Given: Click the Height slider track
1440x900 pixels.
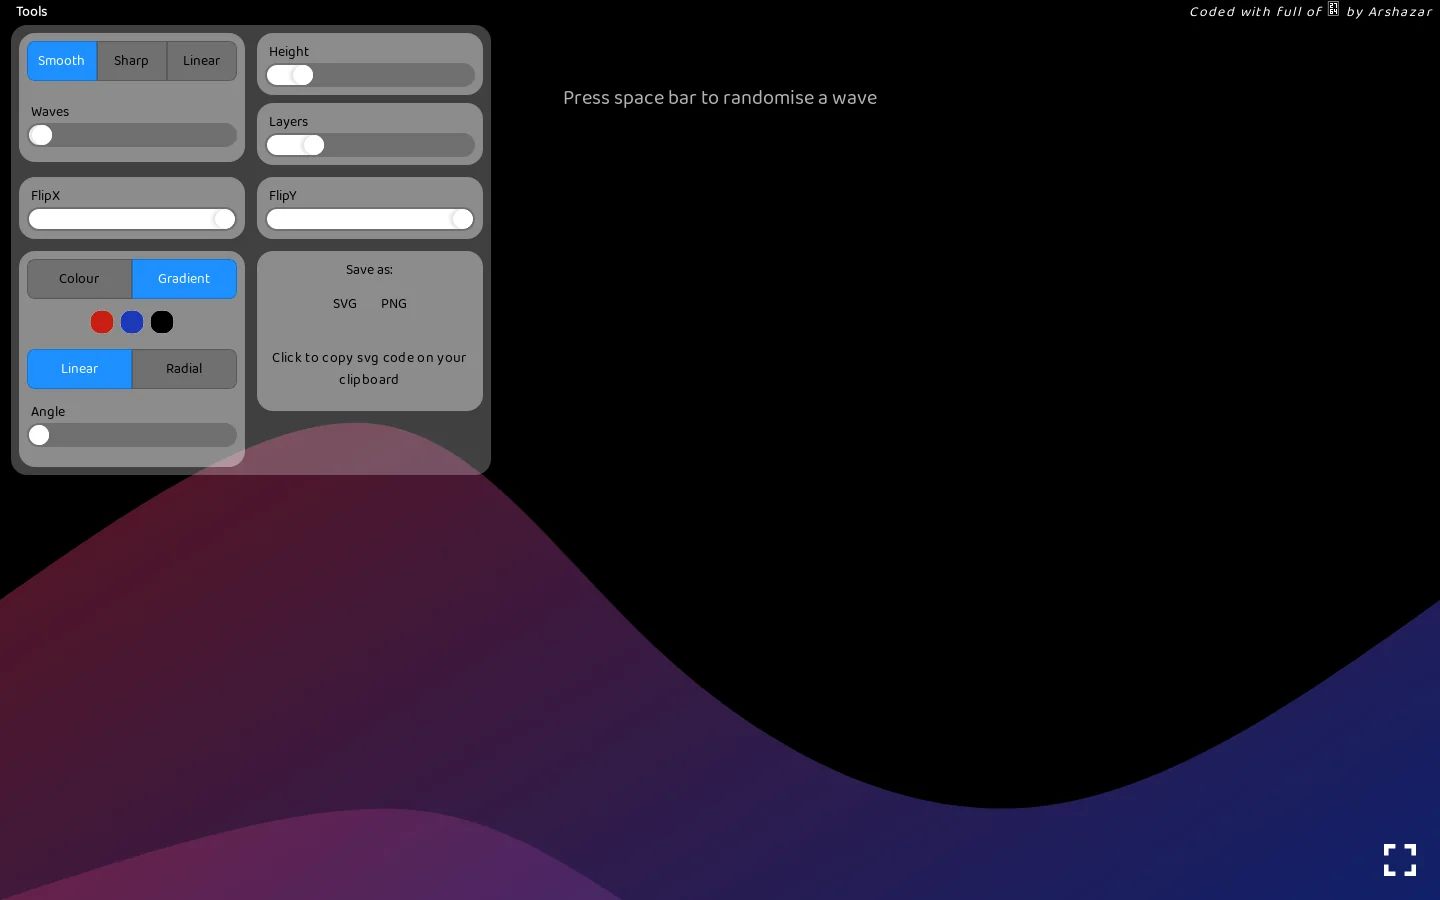Looking at the screenshot, I should click(x=370, y=75).
